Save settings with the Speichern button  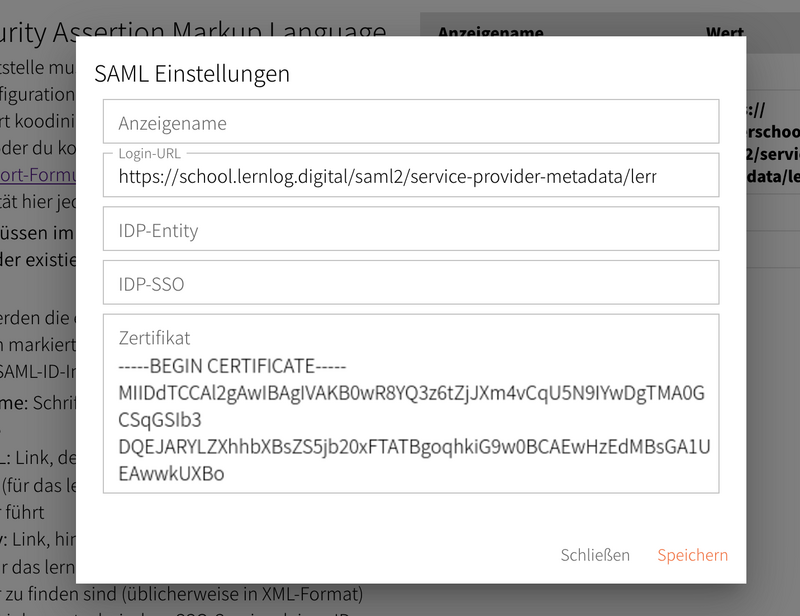[692, 555]
